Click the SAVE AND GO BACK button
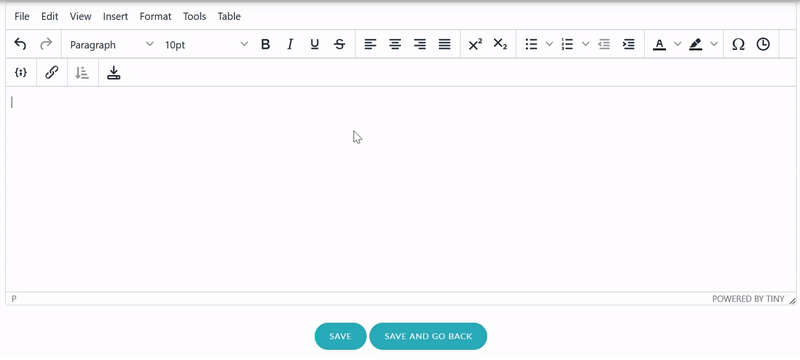 pos(428,336)
